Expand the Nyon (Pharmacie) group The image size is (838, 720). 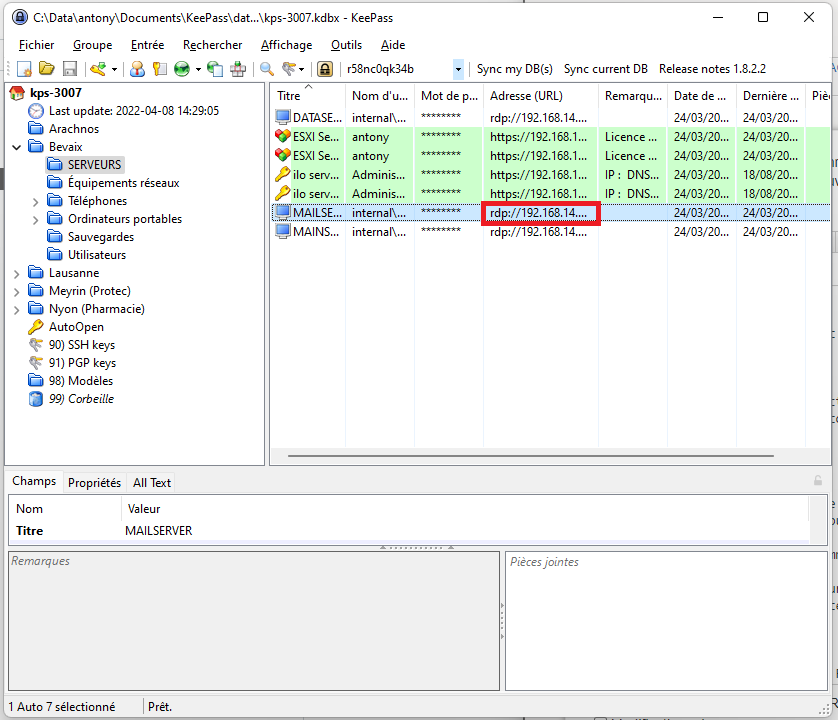[x=17, y=309]
